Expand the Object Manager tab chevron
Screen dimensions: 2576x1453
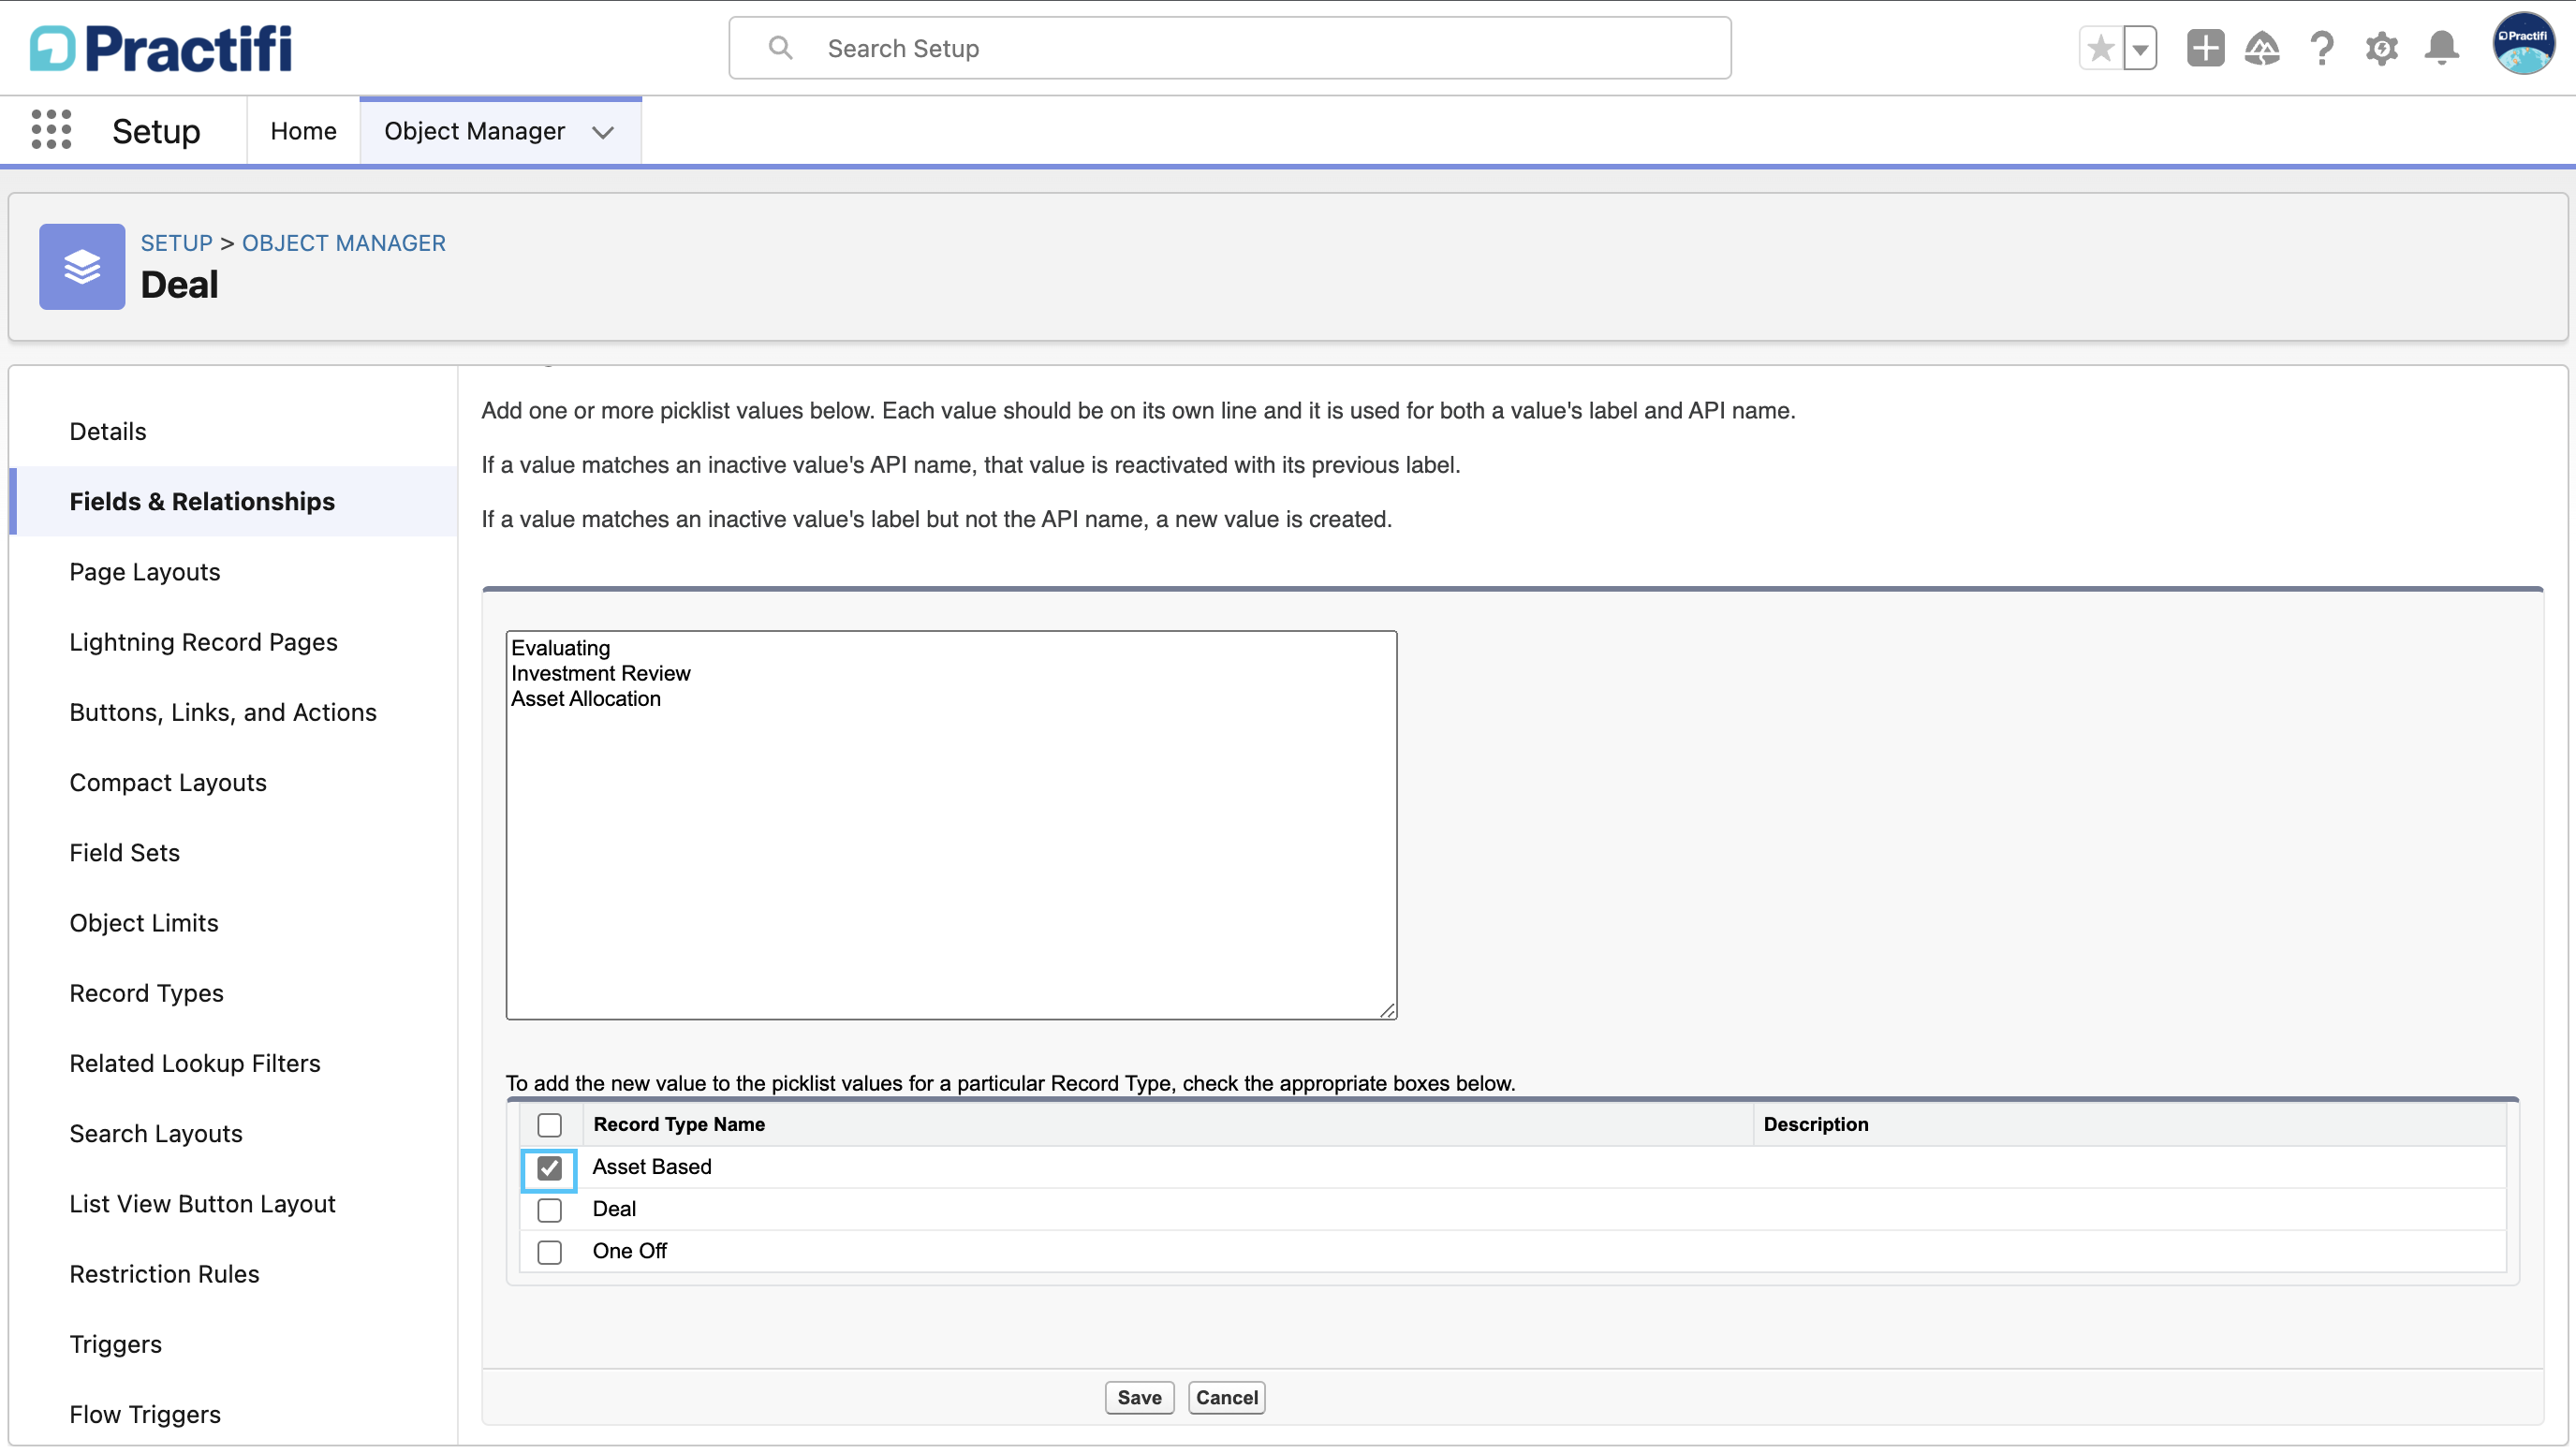pyautogui.click(x=603, y=132)
